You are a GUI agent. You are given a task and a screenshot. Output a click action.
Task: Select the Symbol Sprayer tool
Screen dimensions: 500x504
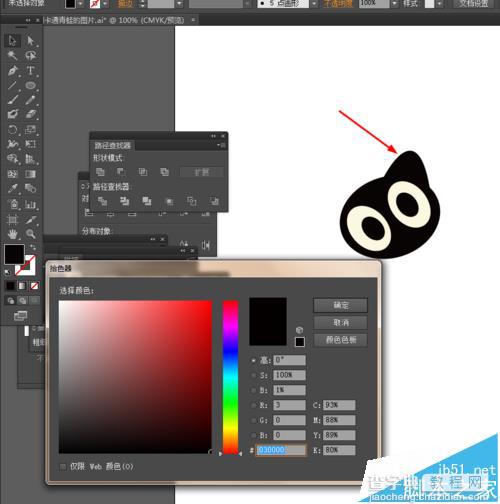(13, 204)
